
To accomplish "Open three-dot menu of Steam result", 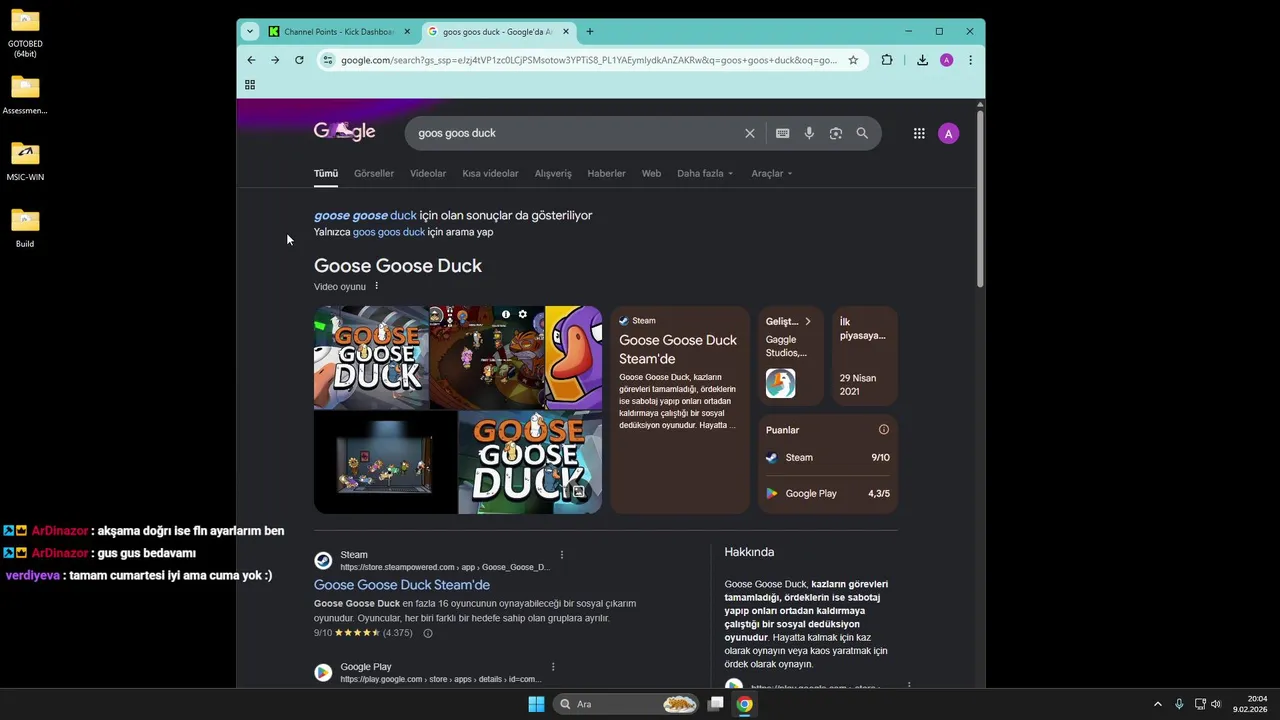I will (562, 555).
